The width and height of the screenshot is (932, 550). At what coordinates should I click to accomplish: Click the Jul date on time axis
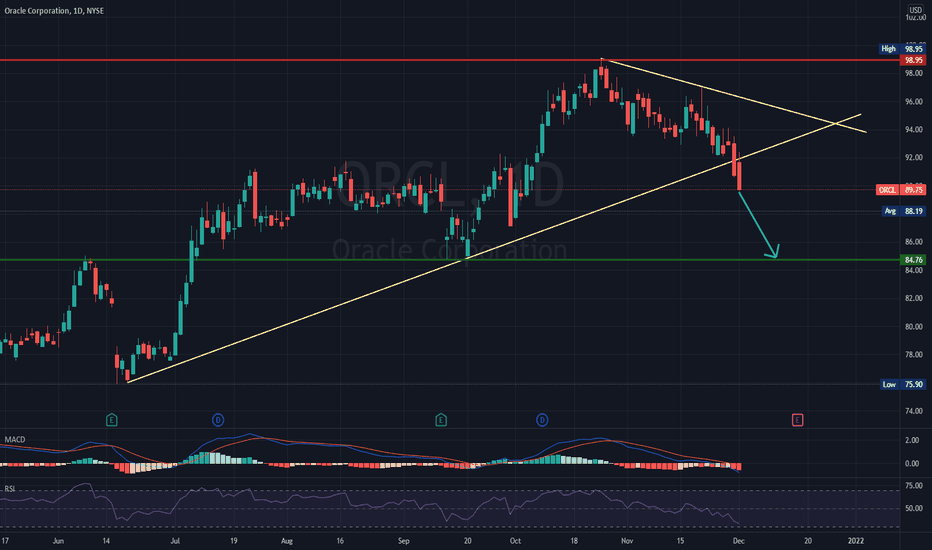tap(175, 541)
